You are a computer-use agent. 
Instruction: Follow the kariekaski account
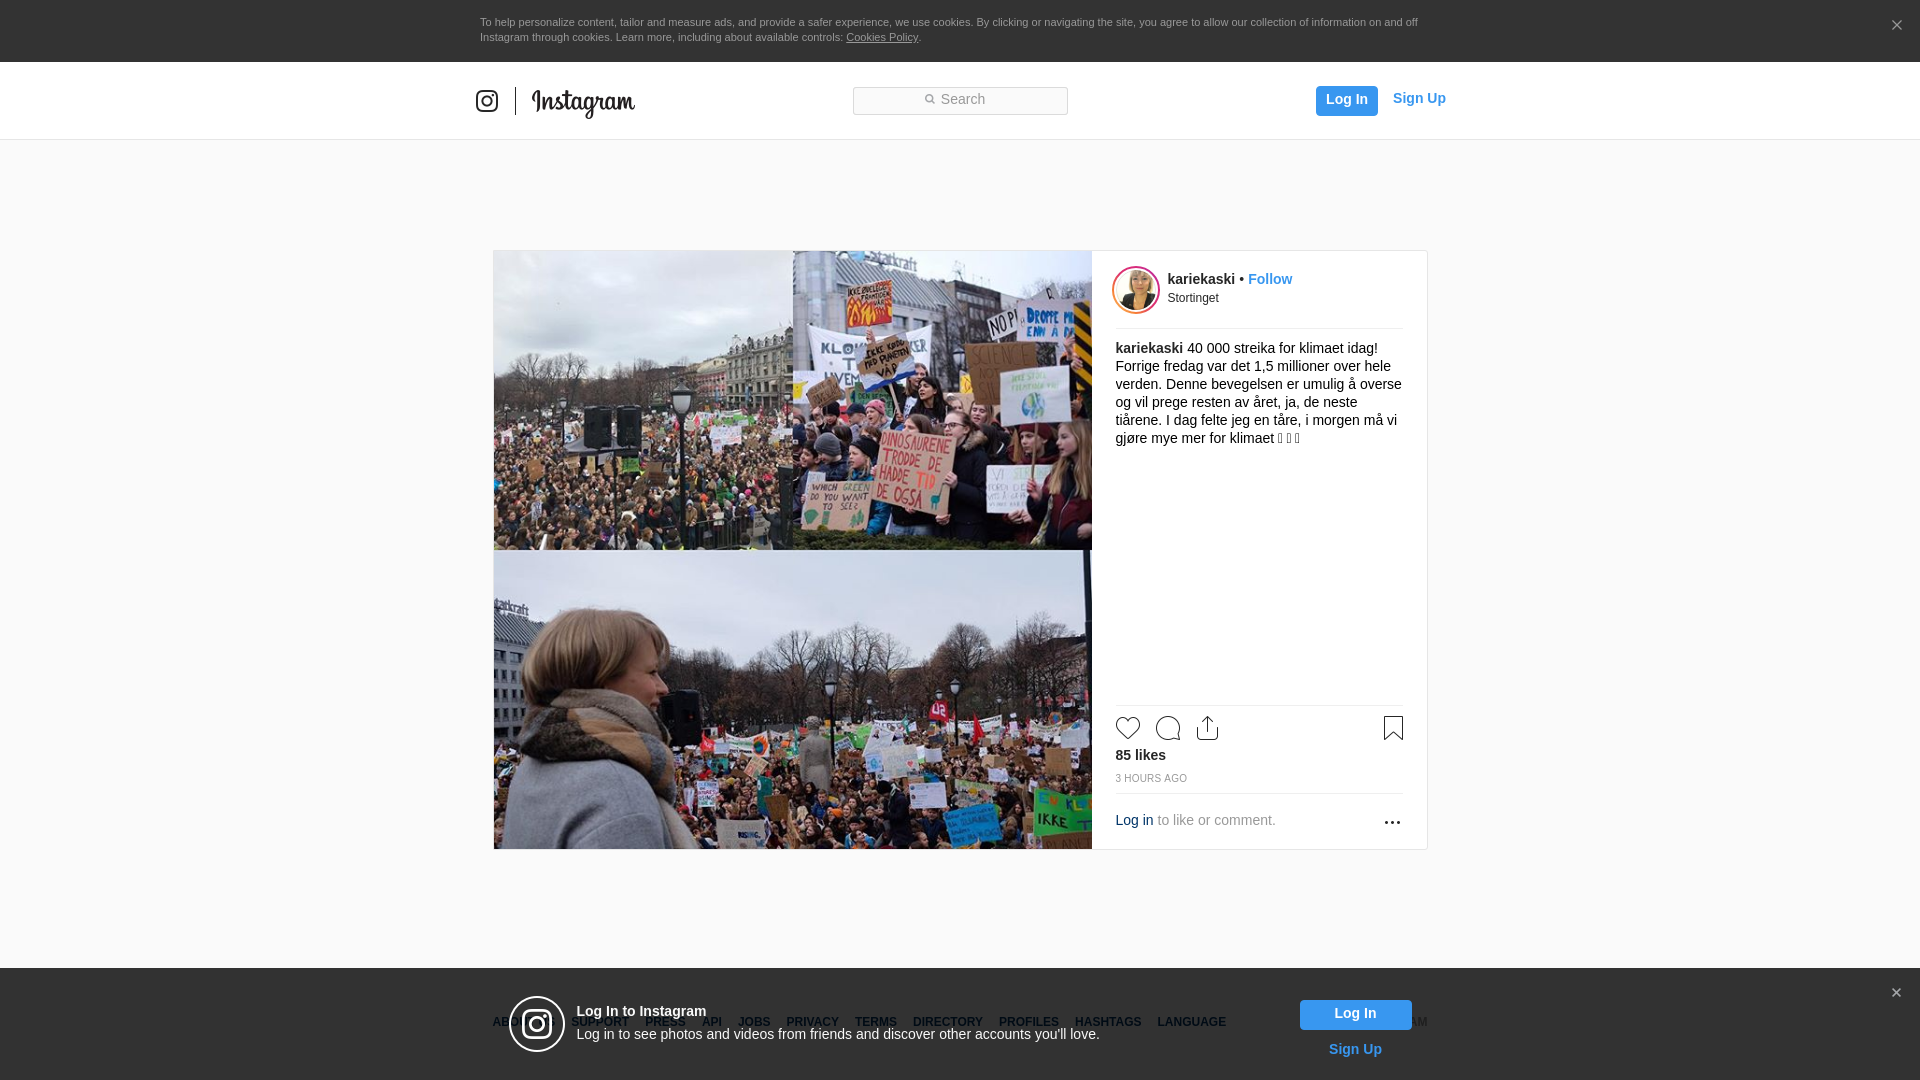(x=1270, y=279)
